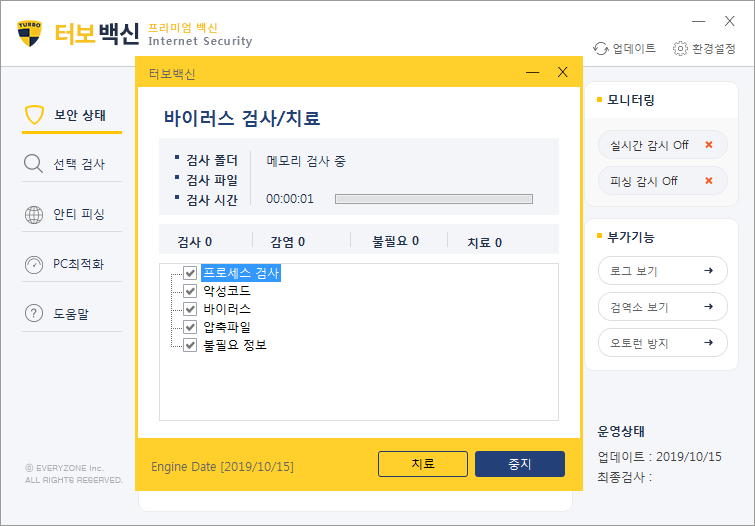Open 환경설정 gear icon

[x=680, y=48]
